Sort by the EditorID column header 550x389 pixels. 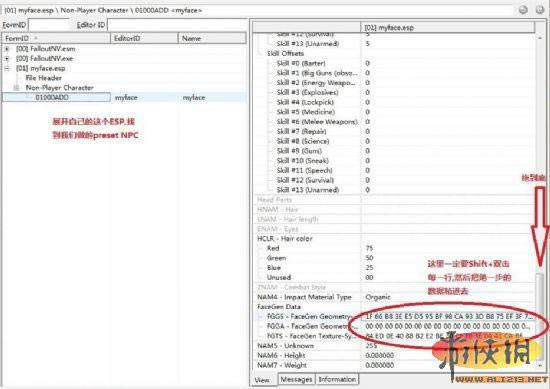[145, 38]
